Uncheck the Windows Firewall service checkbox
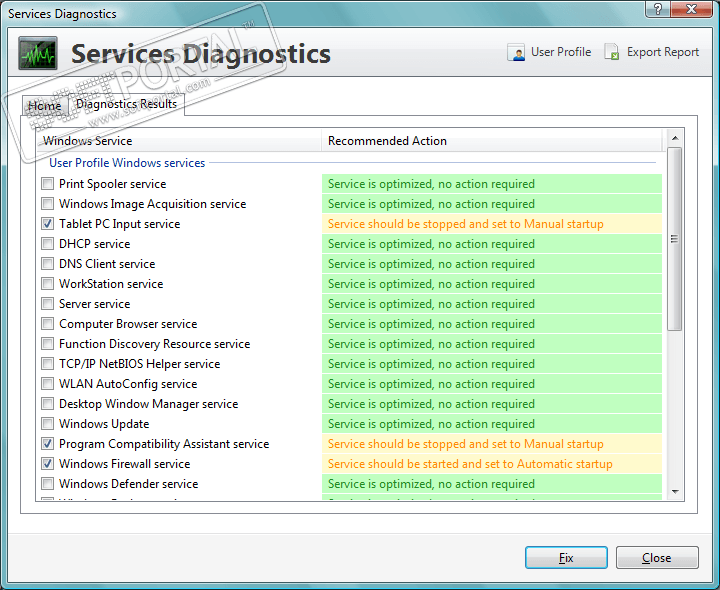720x590 pixels. point(48,464)
